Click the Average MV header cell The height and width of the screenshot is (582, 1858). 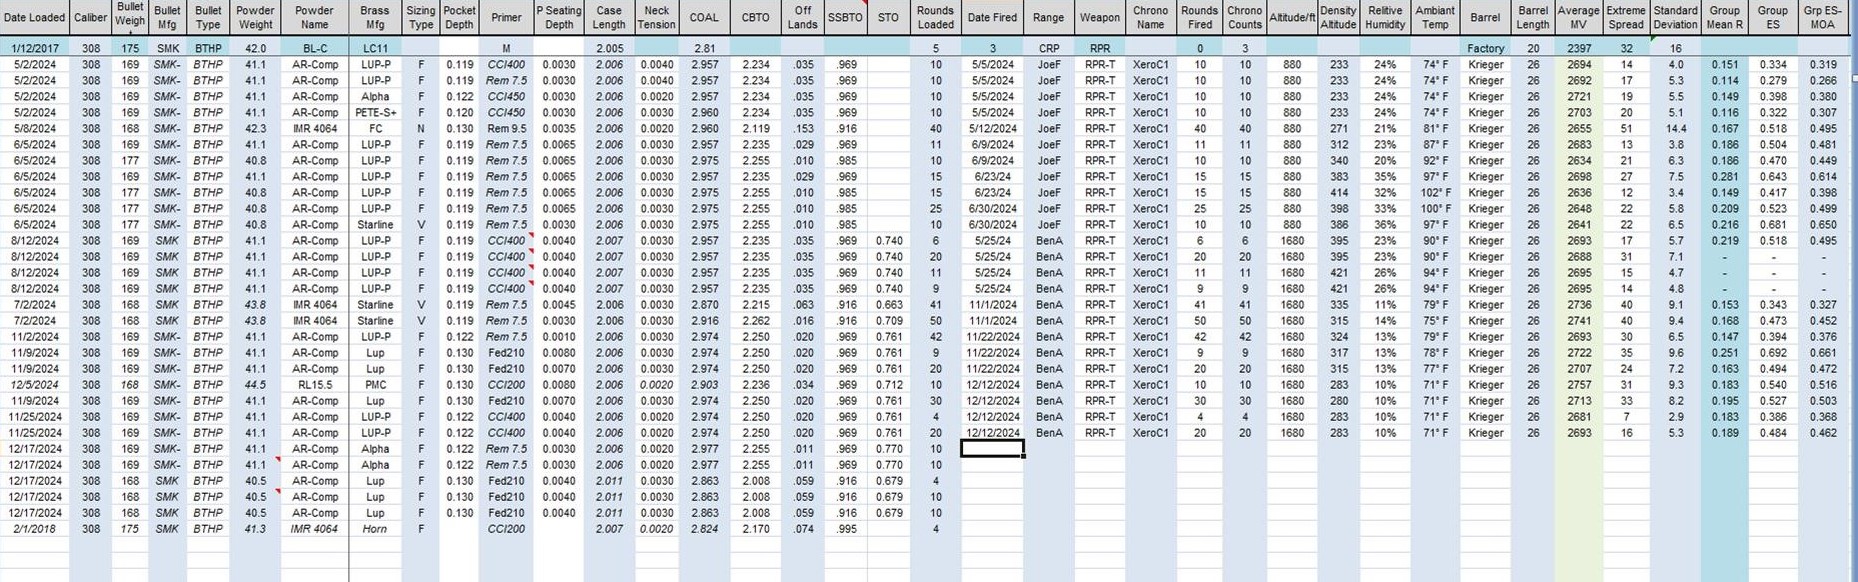point(1578,18)
